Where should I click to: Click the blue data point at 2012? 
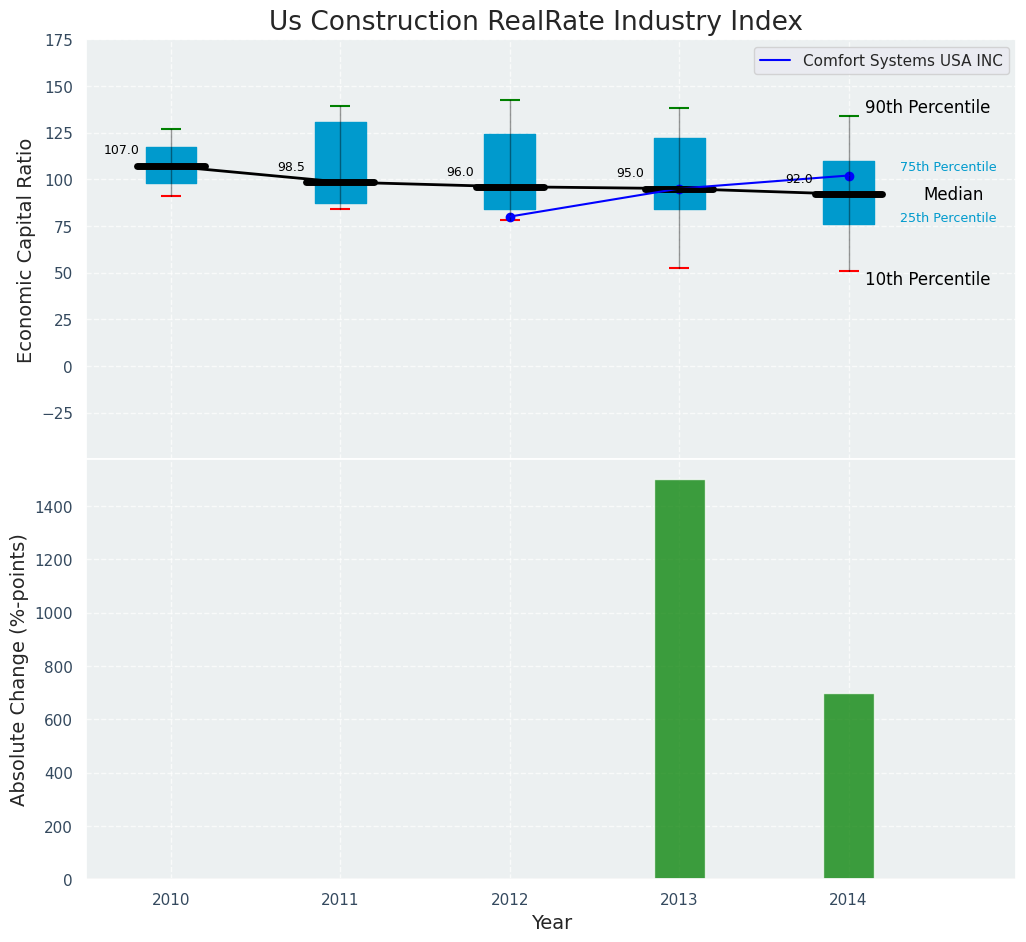pyautogui.click(x=510, y=217)
